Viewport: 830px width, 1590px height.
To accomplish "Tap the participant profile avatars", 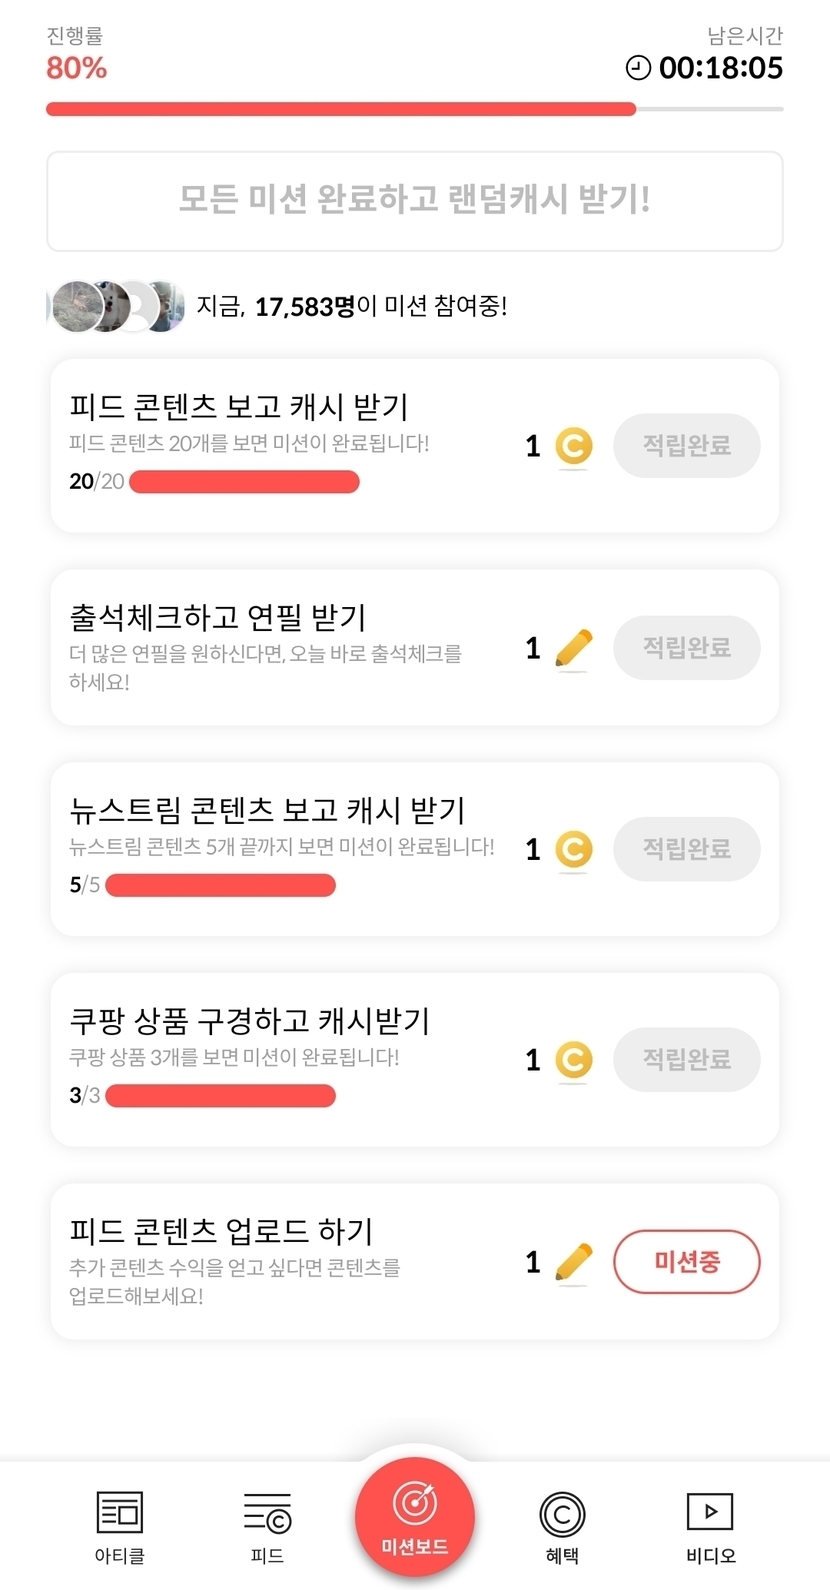I will coord(116,306).
